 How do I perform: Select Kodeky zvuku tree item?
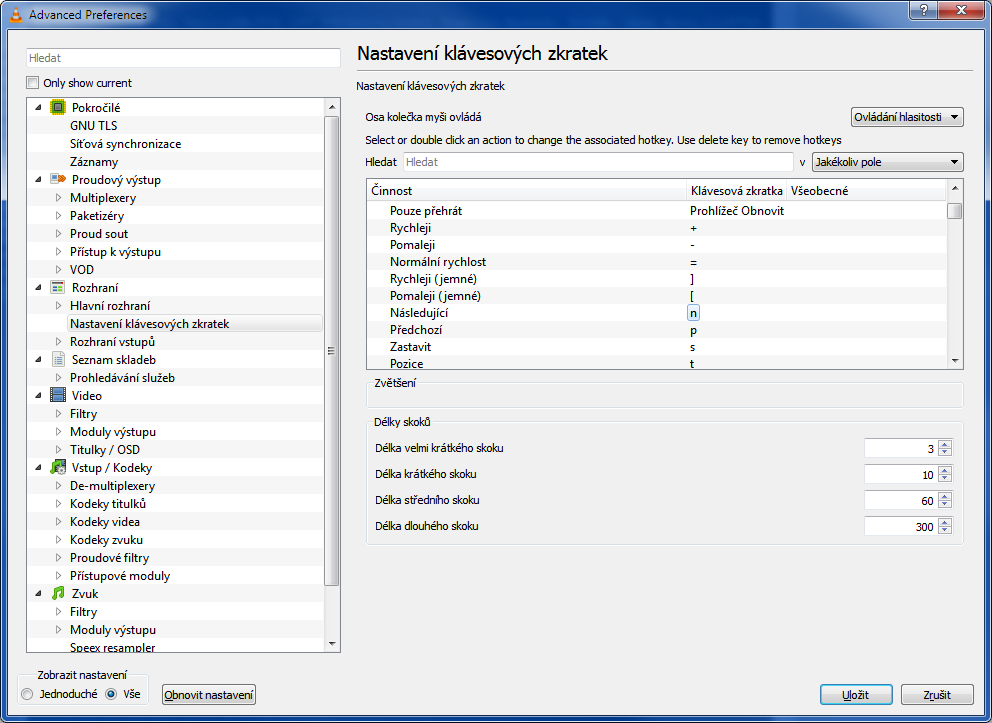106,540
